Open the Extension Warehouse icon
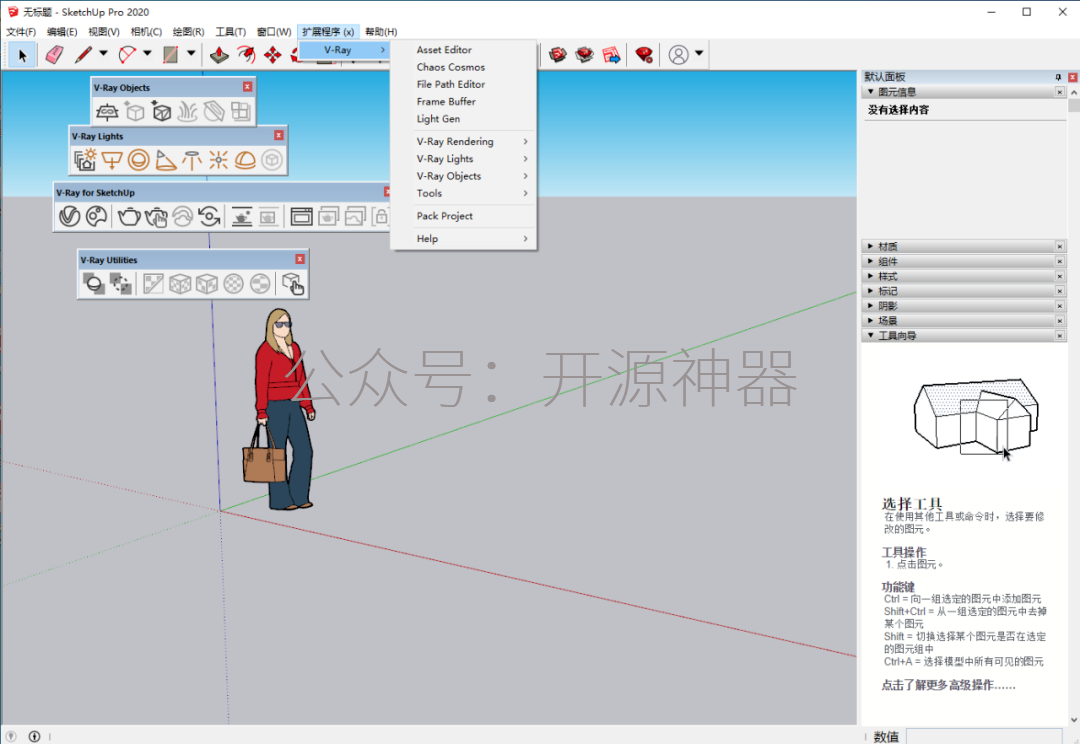The height and width of the screenshot is (744, 1080). (x=584, y=54)
